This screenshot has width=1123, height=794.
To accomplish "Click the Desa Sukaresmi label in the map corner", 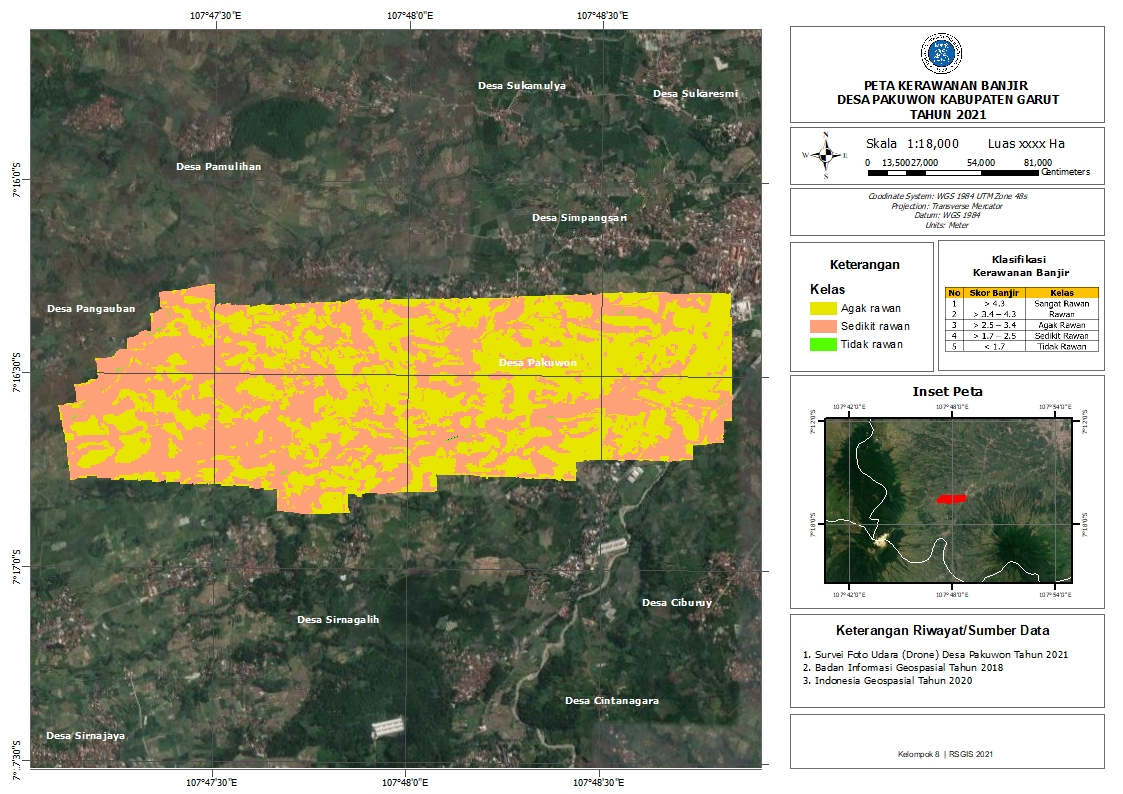I will pos(695,93).
